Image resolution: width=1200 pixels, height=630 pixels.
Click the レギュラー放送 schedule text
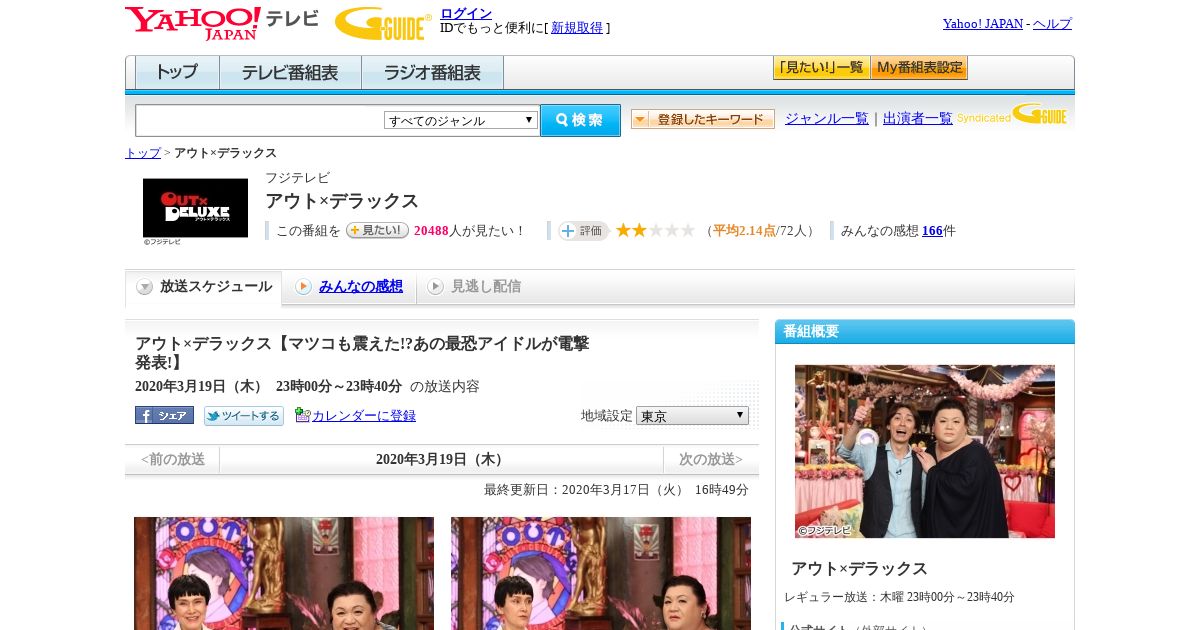[x=899, y=596]
